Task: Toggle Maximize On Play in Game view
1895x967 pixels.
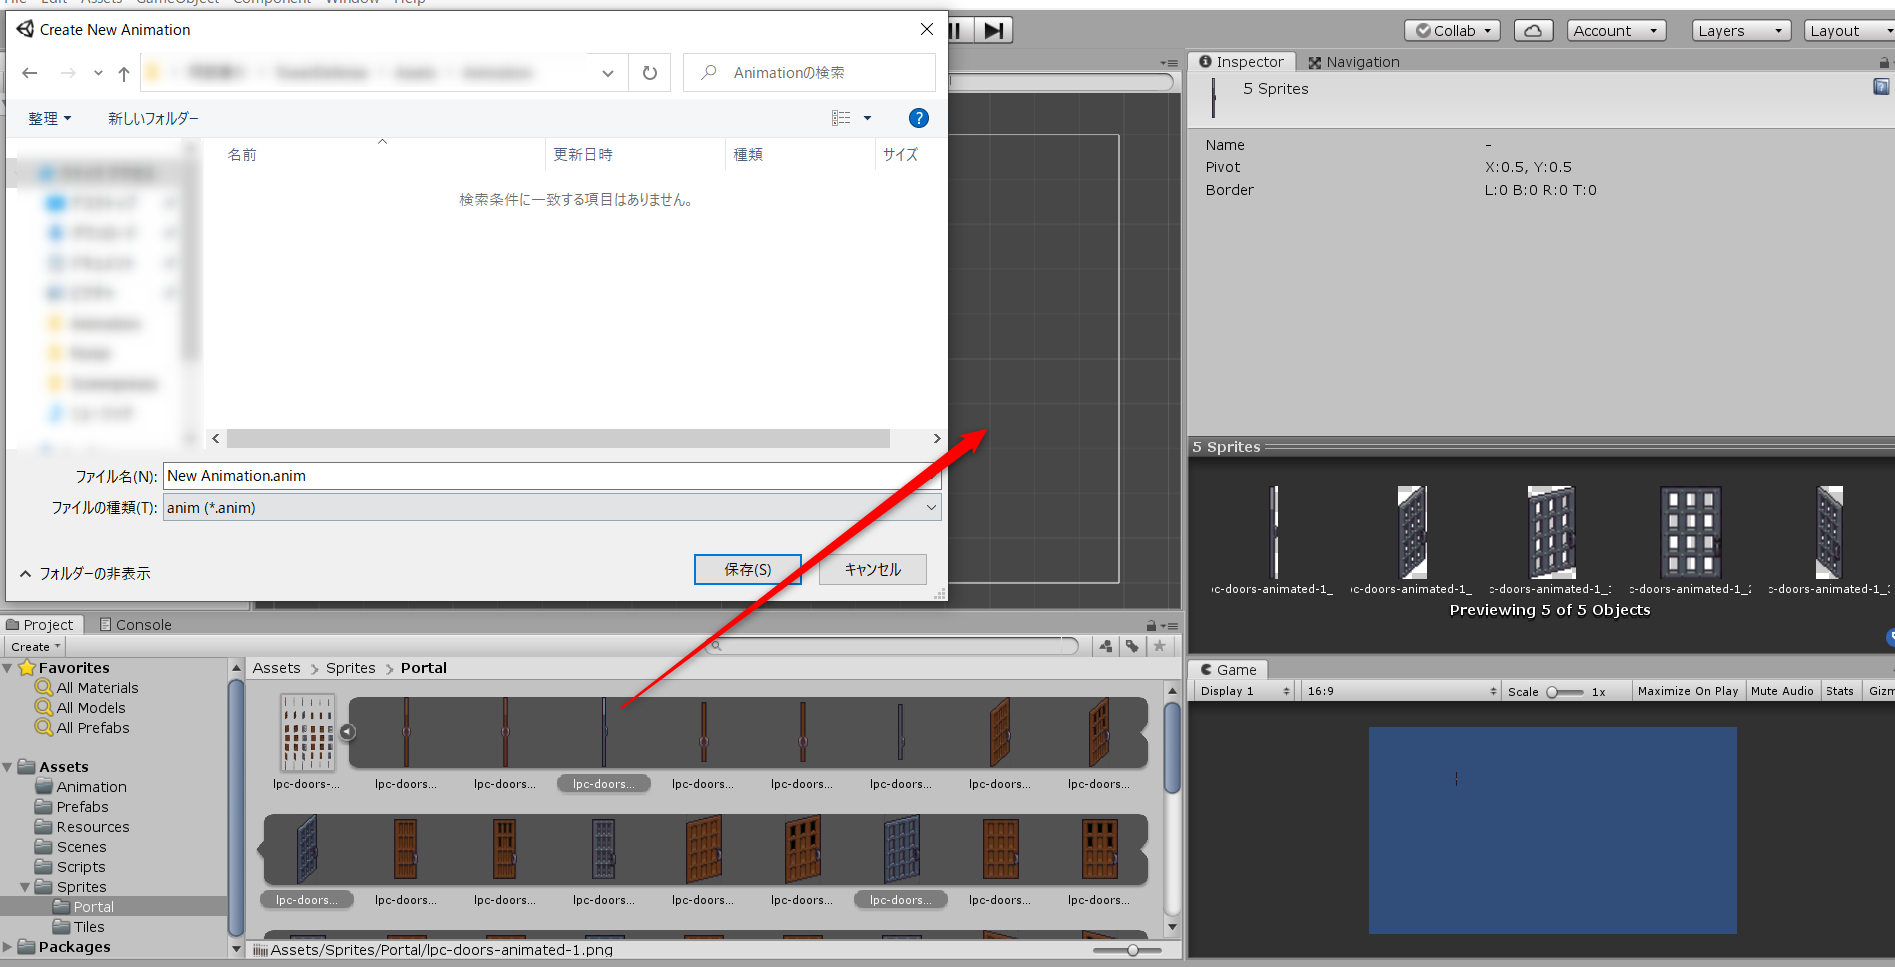Action: point(1687,690)
